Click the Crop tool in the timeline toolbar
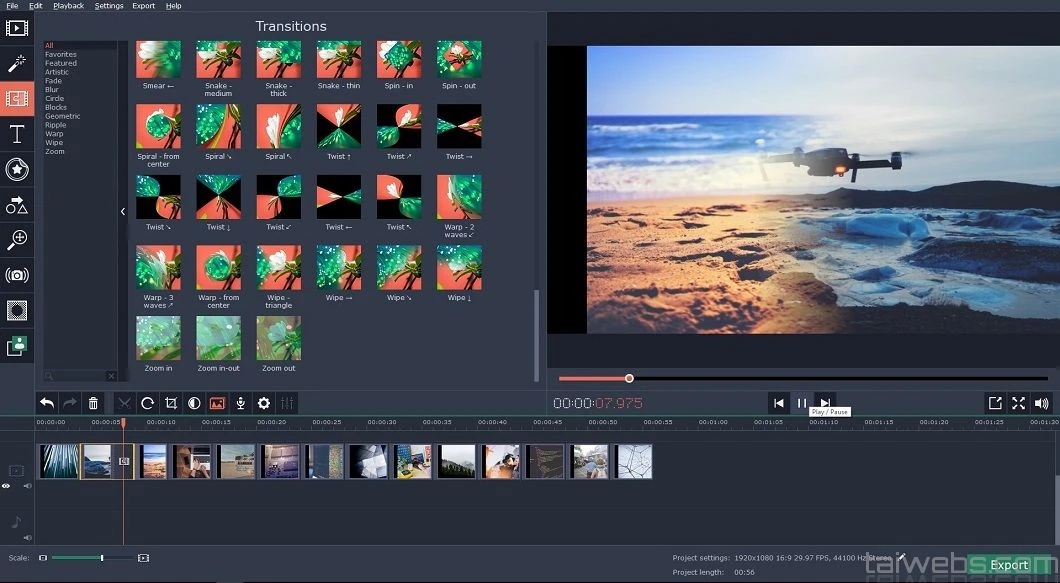The height and width of the screenshot is (583, 1060). [171, 403]
